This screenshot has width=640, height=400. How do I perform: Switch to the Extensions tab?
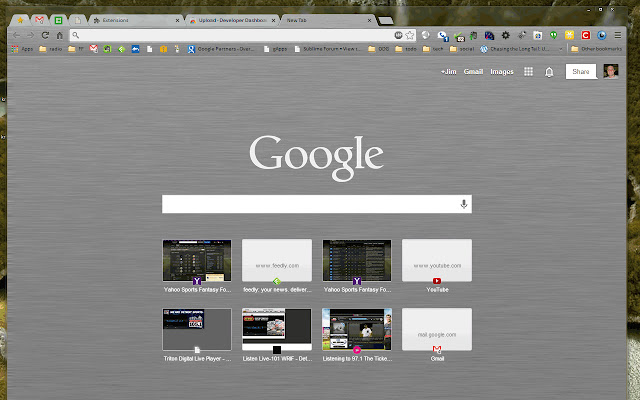(136, 20)
